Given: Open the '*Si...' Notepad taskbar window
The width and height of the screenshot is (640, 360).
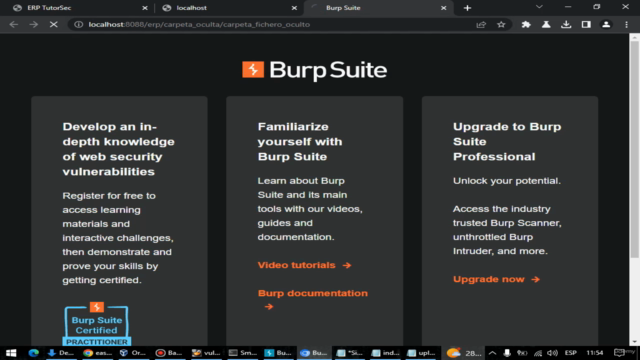Looking at the screenshot, I should [349, 353].
